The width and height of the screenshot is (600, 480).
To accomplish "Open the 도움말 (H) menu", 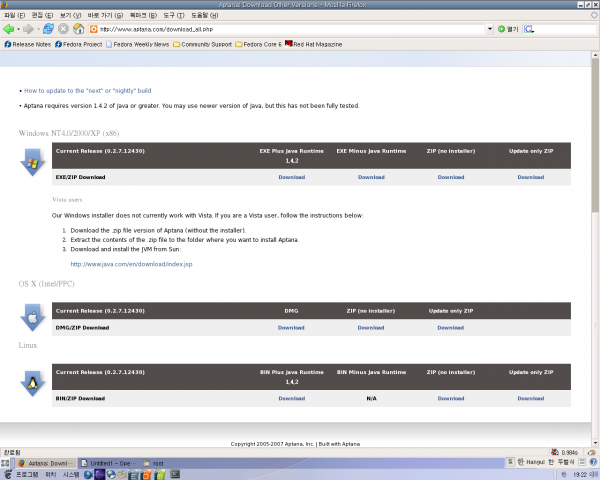I will point(204,15).
